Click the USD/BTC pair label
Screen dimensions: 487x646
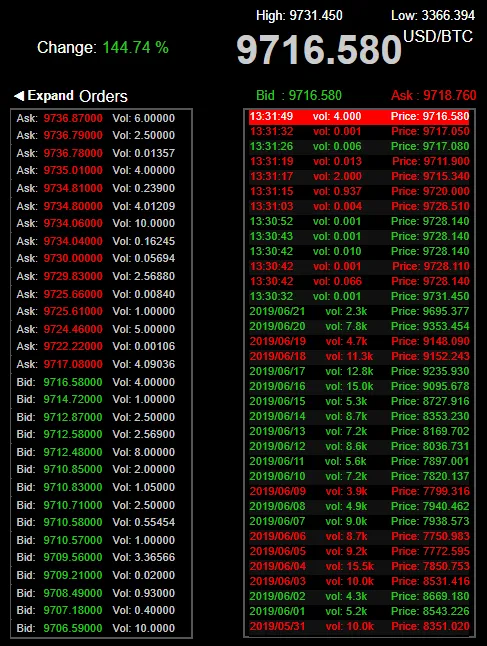click(438, 36)
